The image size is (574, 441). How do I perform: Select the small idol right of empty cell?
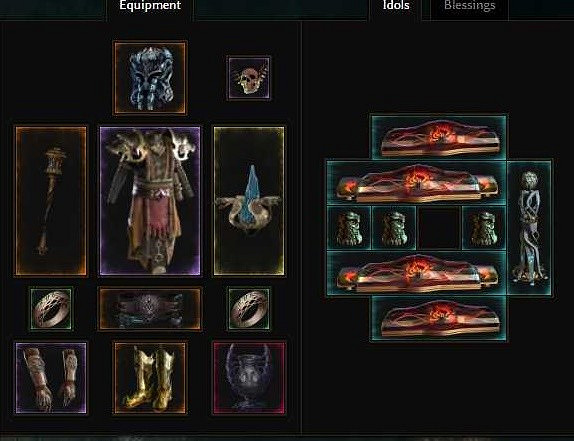[484, 228]
